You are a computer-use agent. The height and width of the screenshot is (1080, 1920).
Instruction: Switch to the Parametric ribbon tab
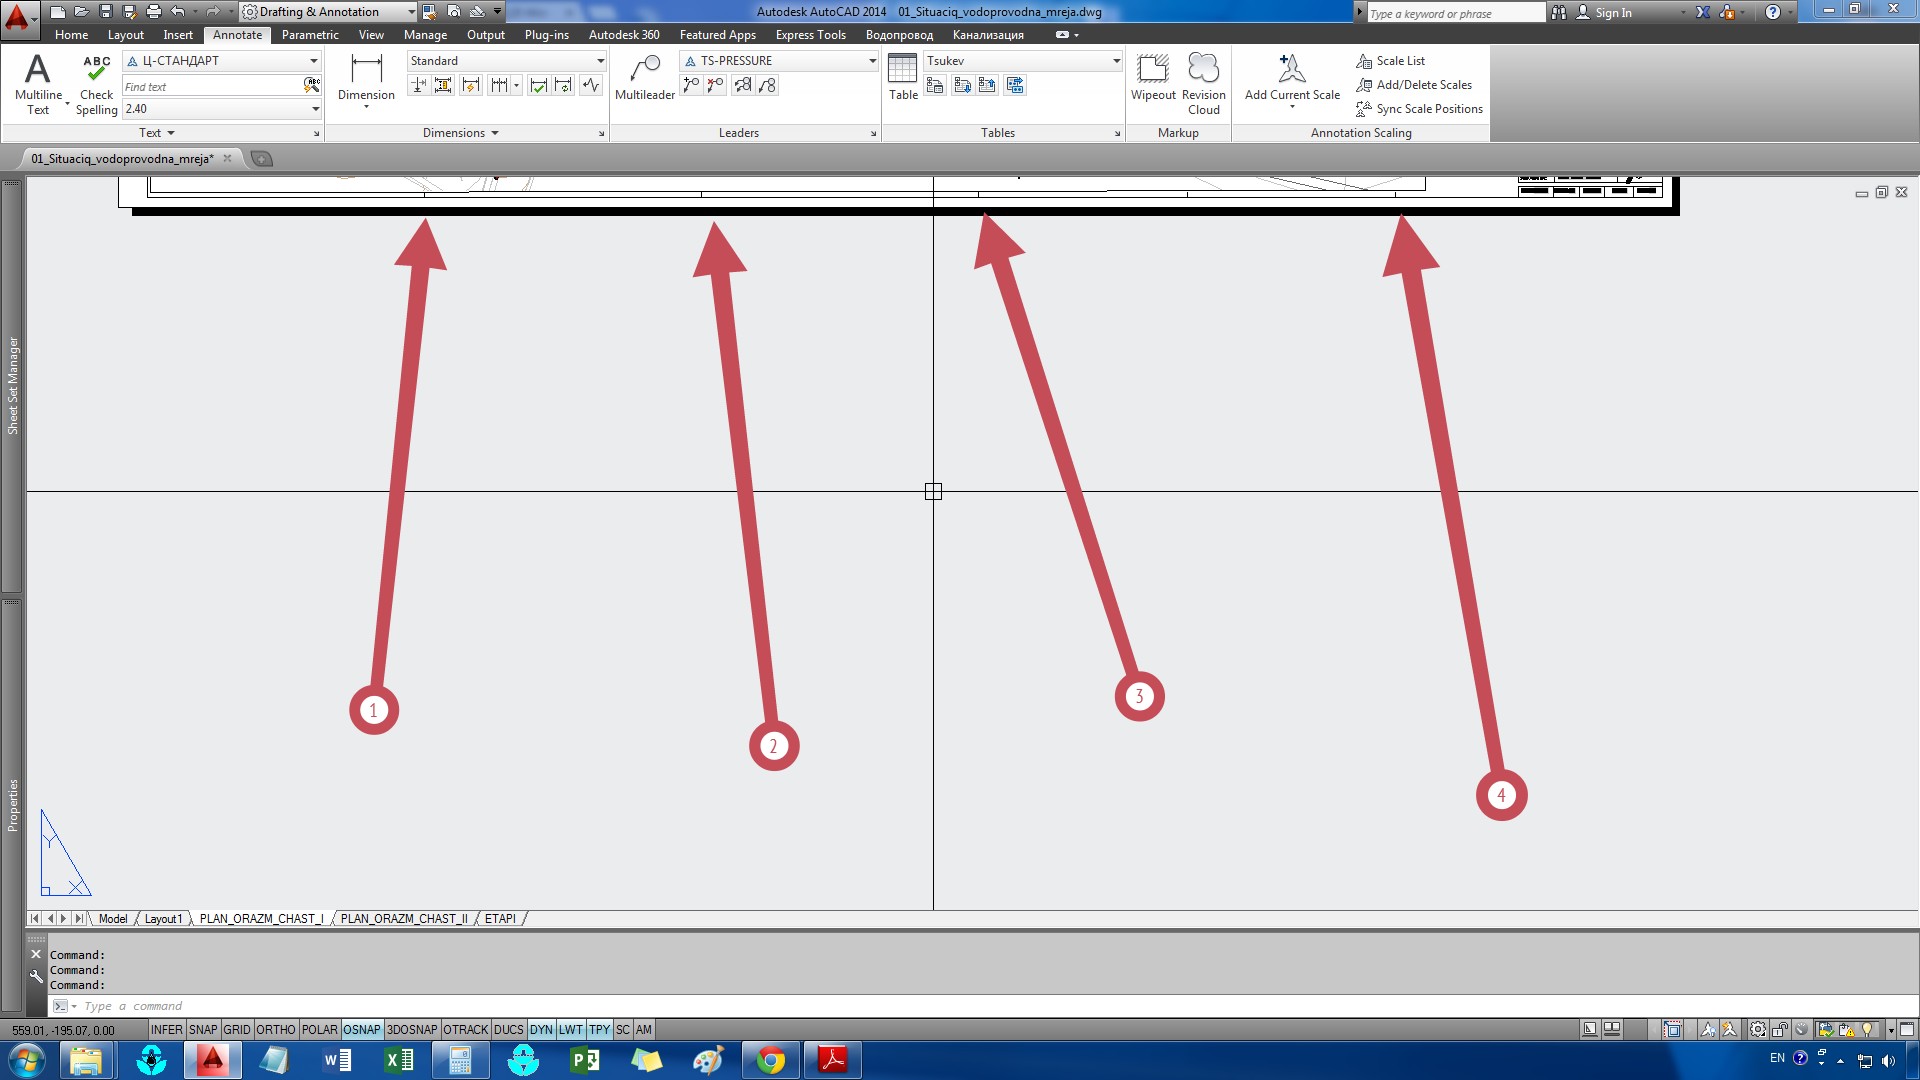(310, 35)
